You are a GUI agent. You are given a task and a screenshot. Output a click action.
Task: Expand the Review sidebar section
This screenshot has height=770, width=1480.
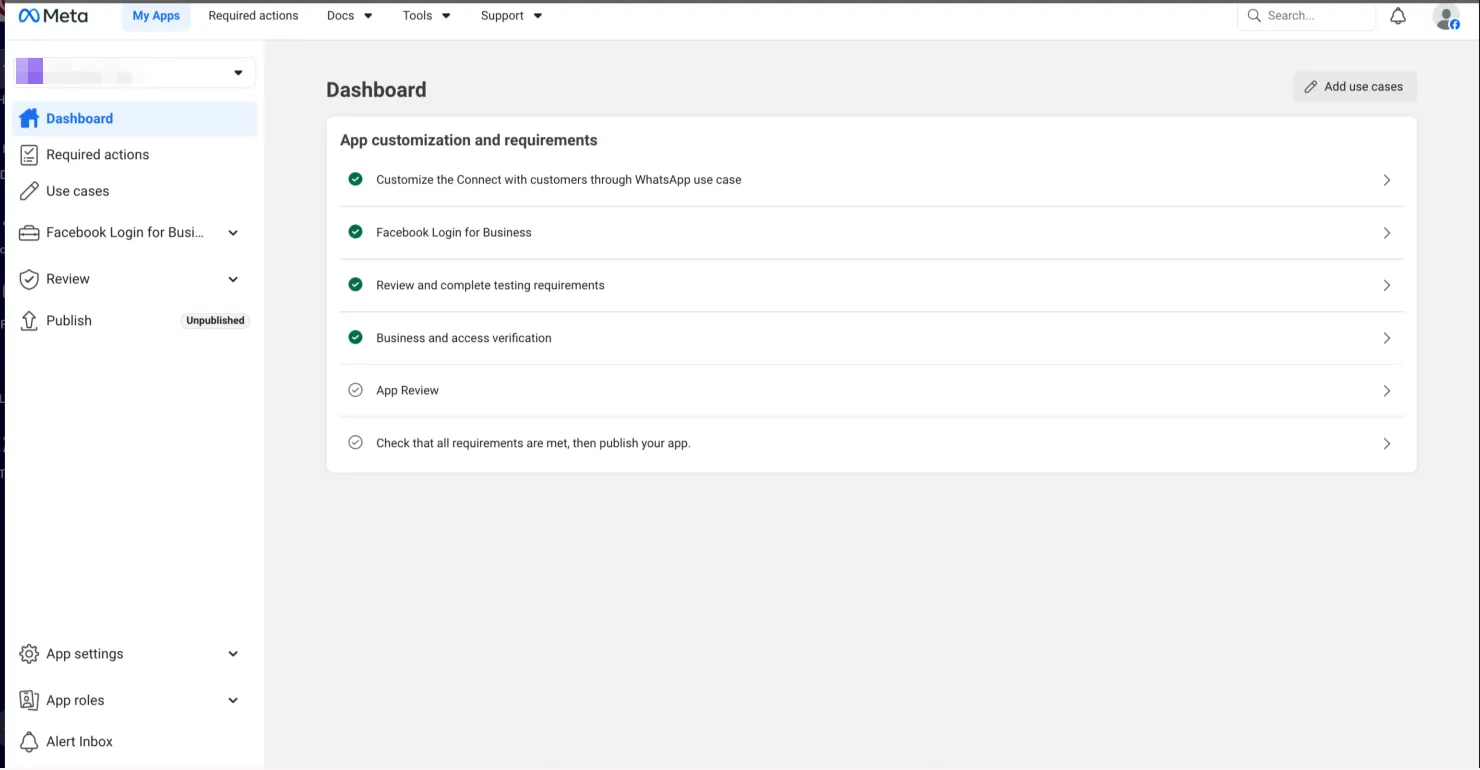click(233, 279)
